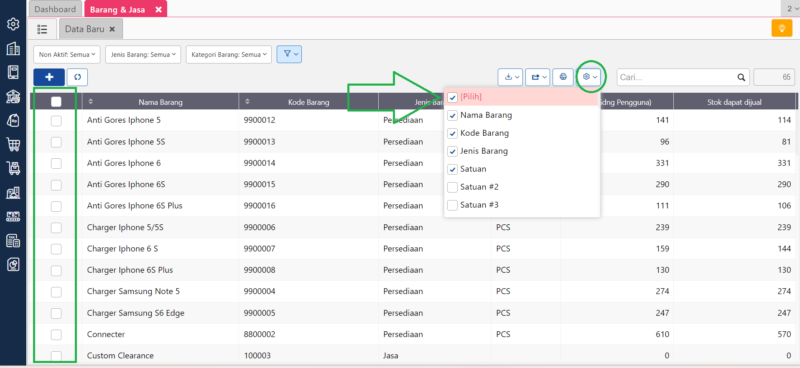
Task: Open the bank building icon in sidebar
Action: [x=13, y=96]
